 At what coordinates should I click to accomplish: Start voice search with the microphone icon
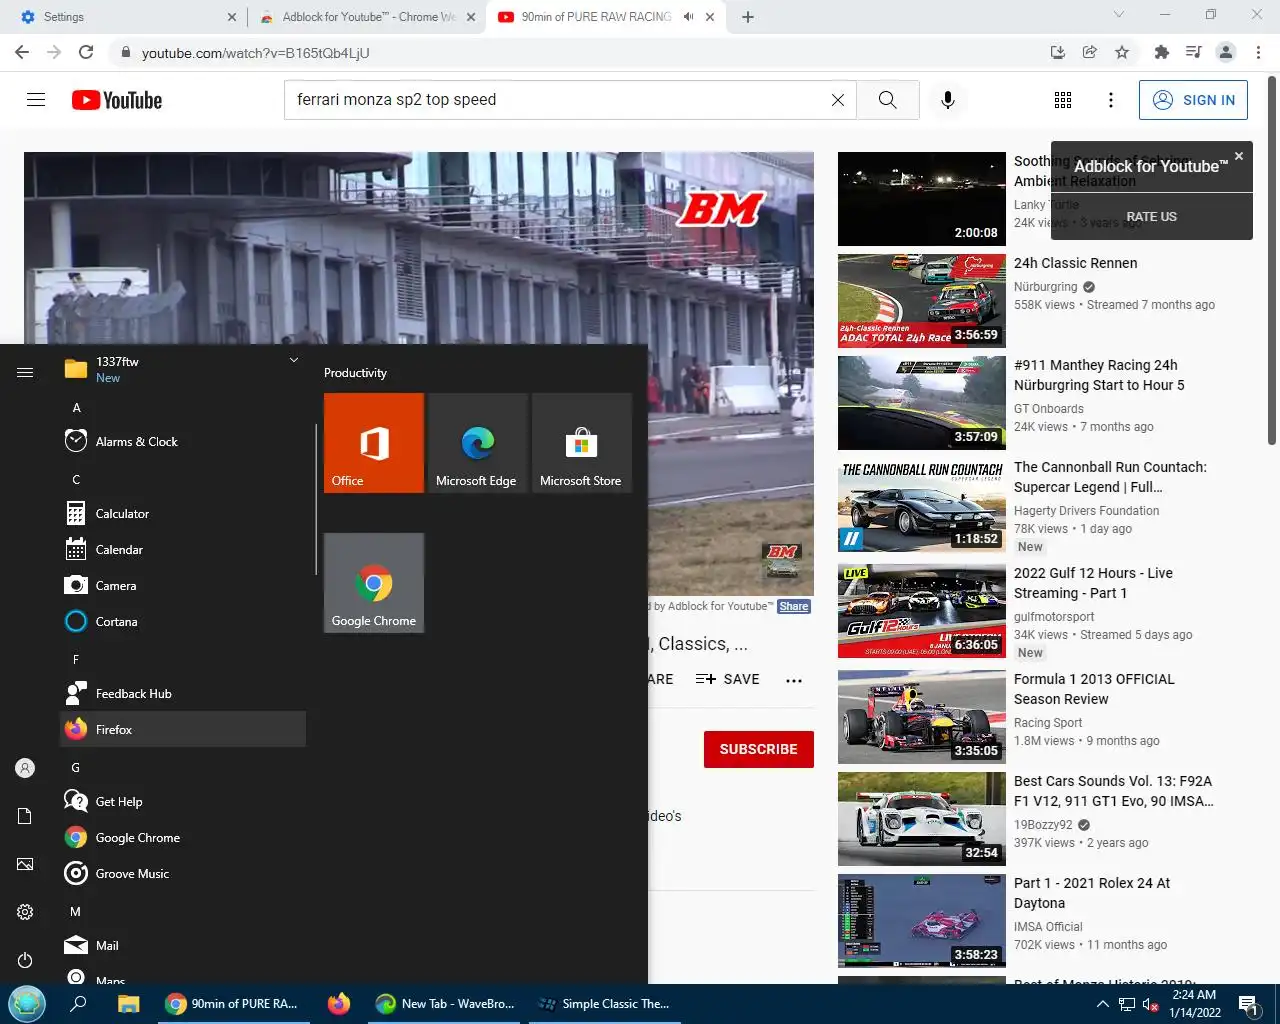[x=948, y=100]
